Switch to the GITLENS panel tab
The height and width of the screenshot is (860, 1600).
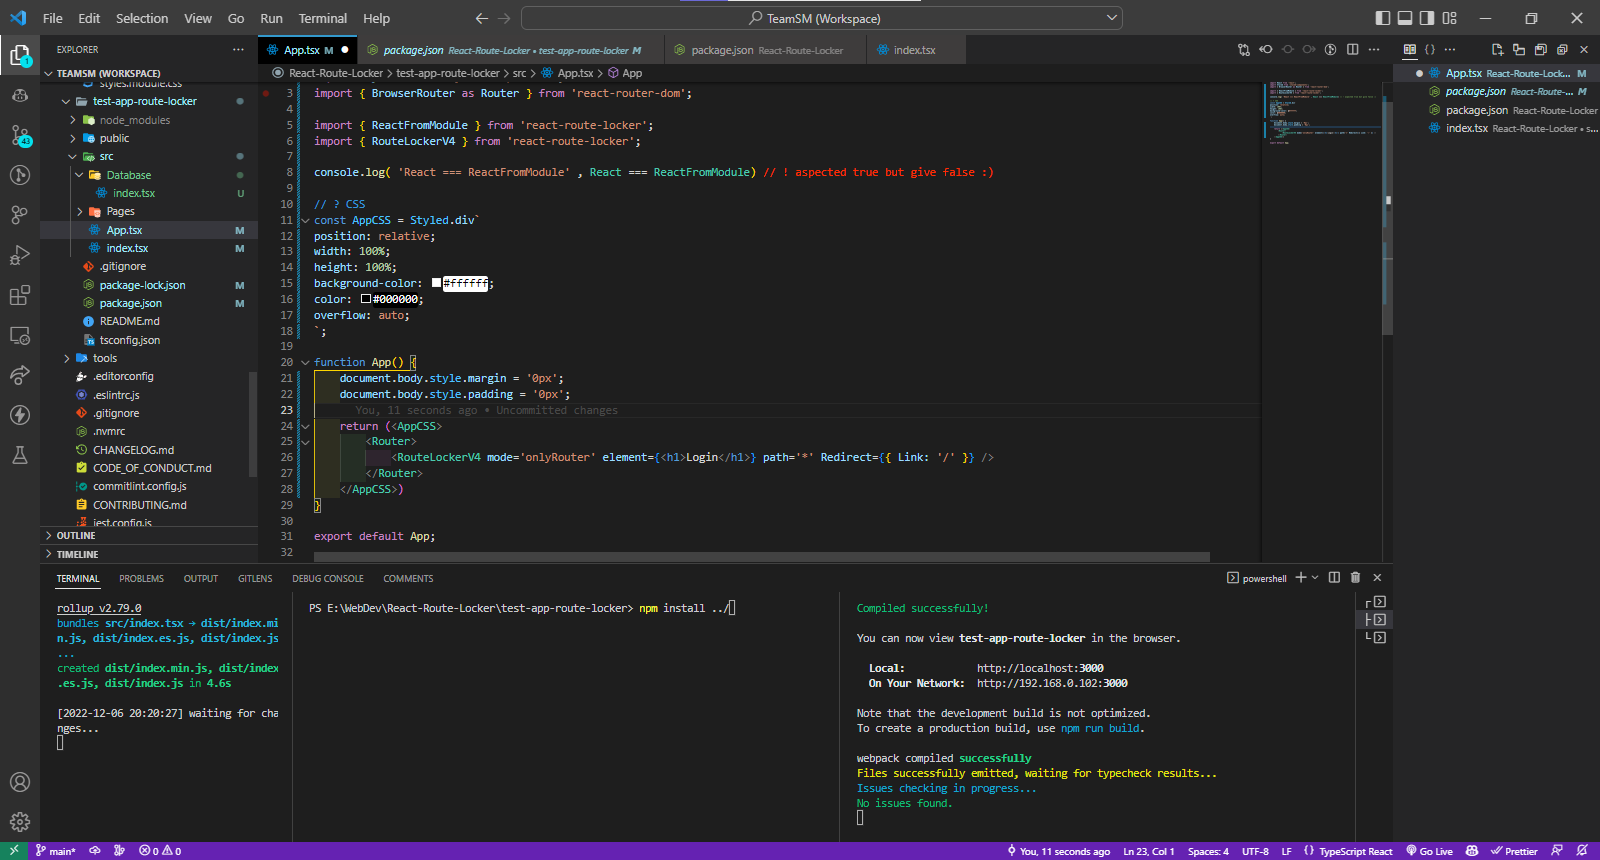[255, 578]
